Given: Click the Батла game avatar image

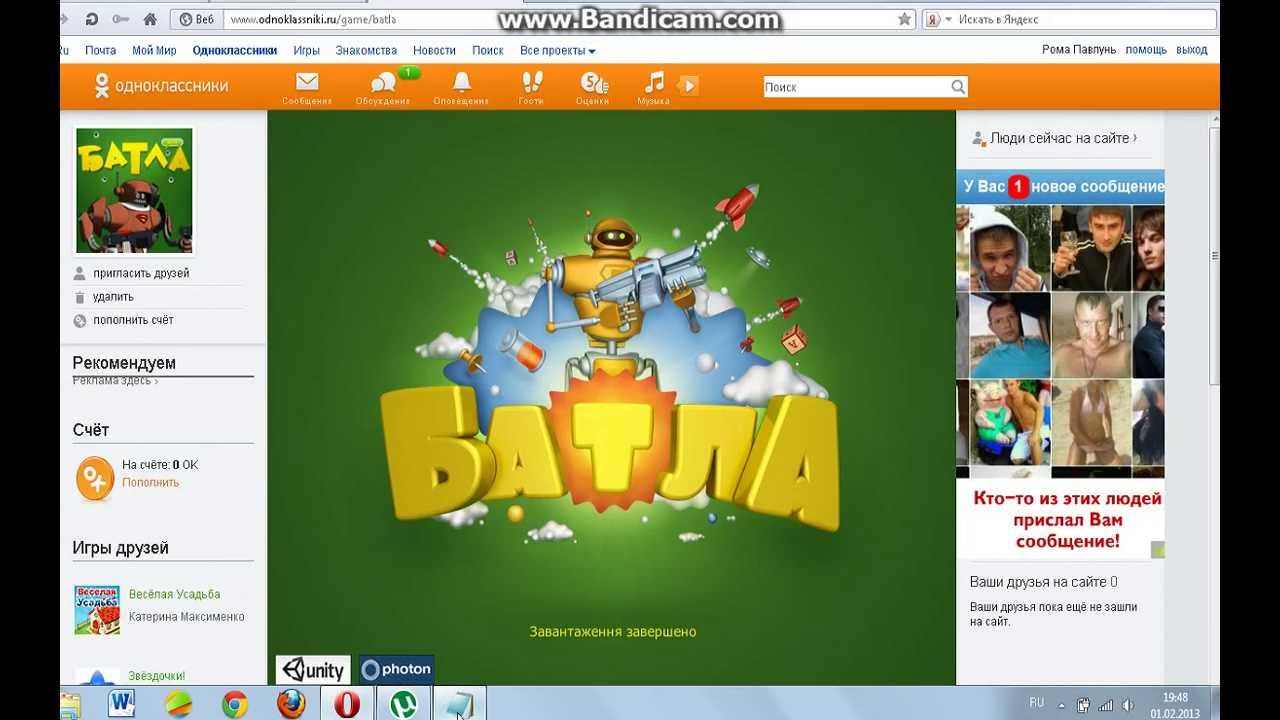Looking at the screenshot, I should [134, 190].
